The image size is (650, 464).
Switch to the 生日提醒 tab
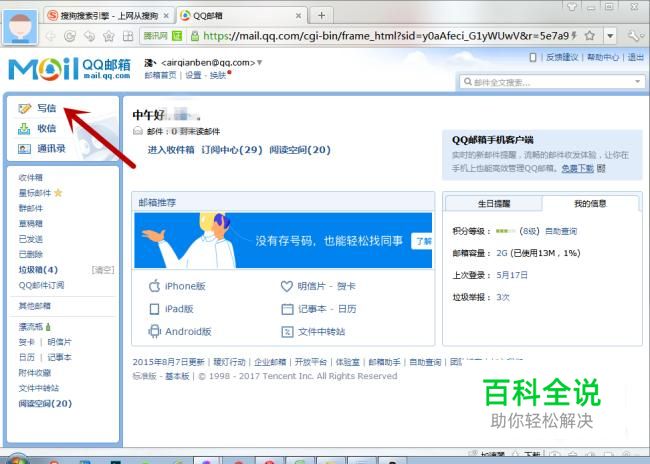coord(494,204)
